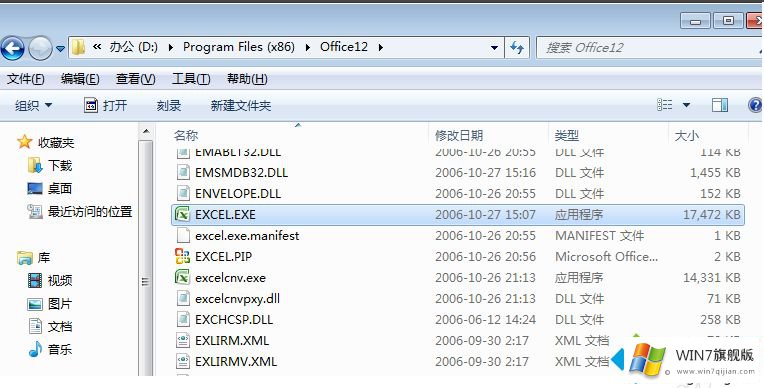The width and height of the screenshot is (764, 388).
Task: Sort by 名称 column header
Action: pyautogui.click(x=186, y=136)
